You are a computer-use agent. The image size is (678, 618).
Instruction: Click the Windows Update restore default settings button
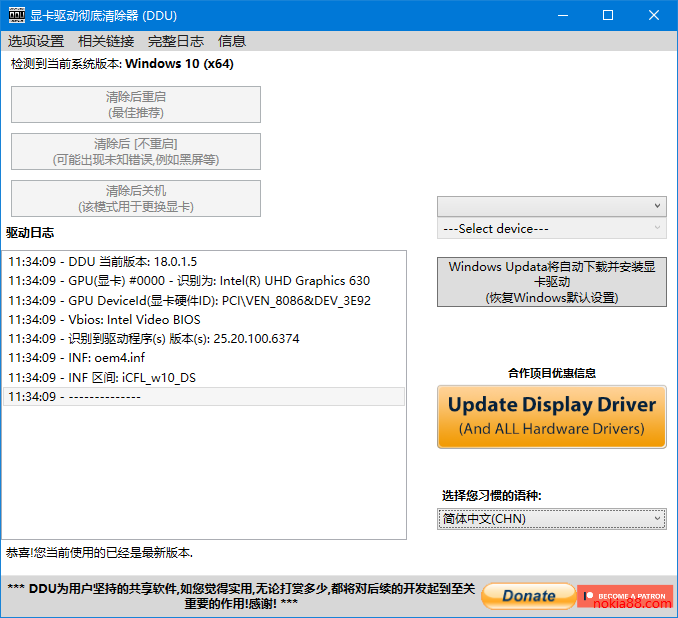552,282
